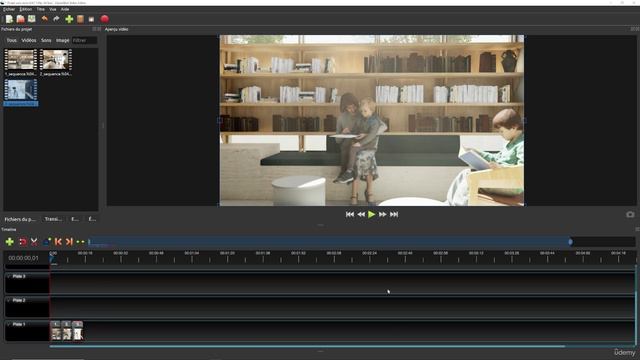Add a new track to the timeline
Image resolution: width=640 pixels, height=360 pixels.
[9, 242]
